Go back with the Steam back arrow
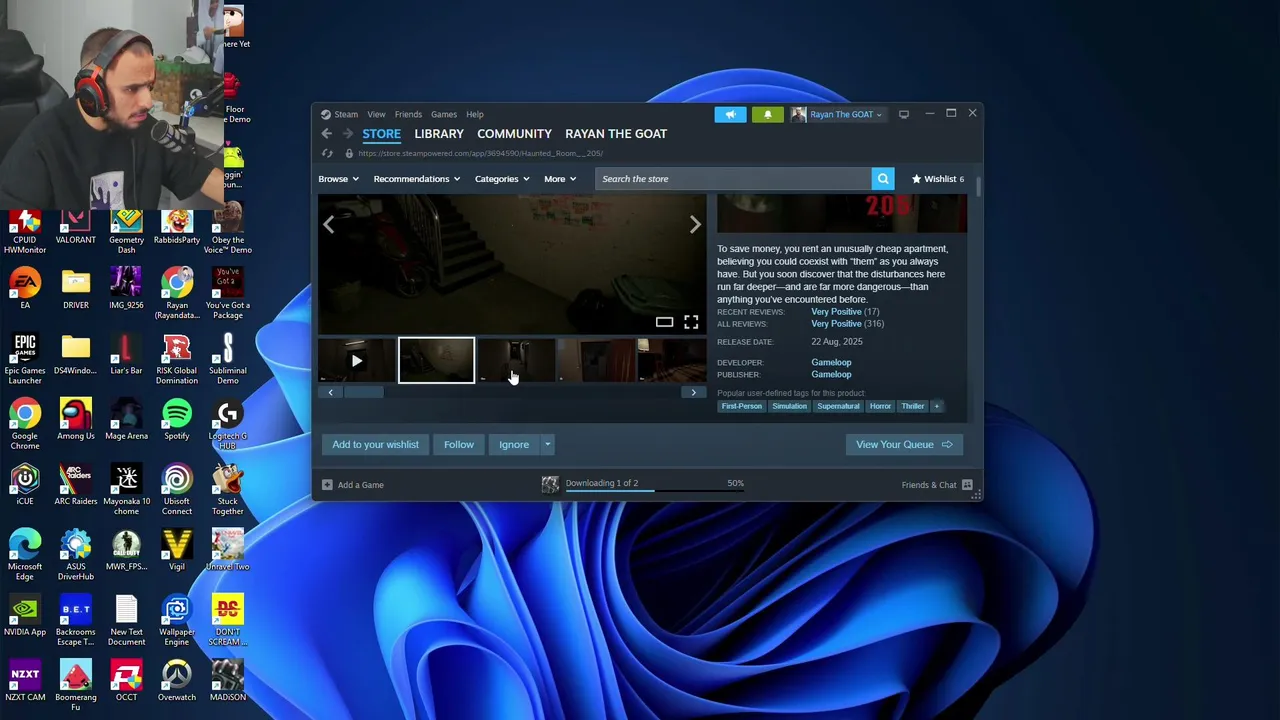This screenshot has height=720, width=1280. tap(326, 133)
